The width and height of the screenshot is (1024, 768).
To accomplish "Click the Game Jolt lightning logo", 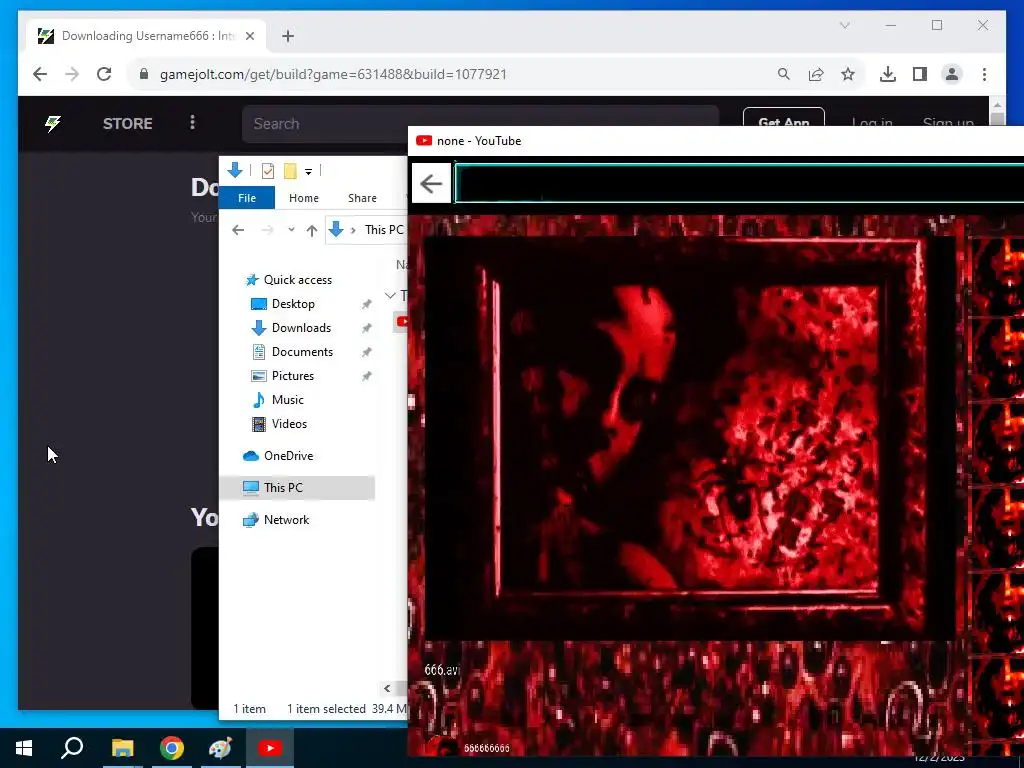I will pos(52,123).
